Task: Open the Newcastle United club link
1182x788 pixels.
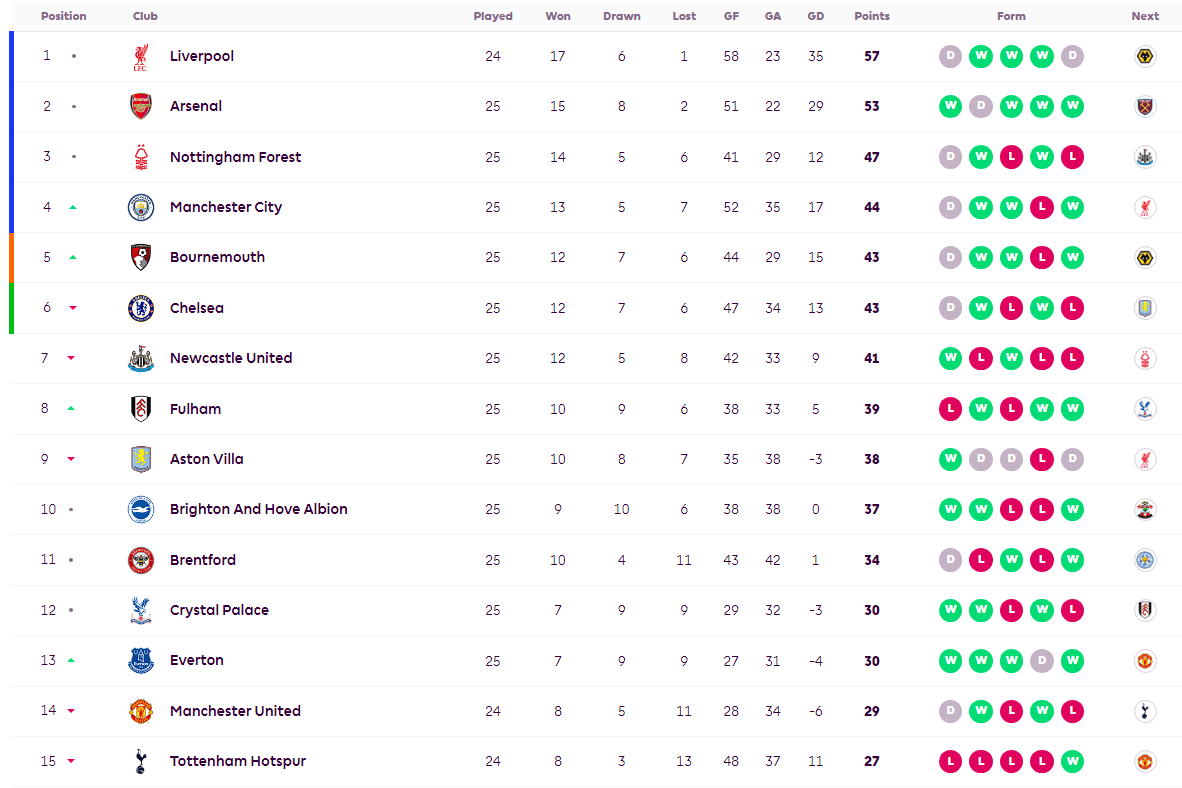Action: tap(231, 358)
